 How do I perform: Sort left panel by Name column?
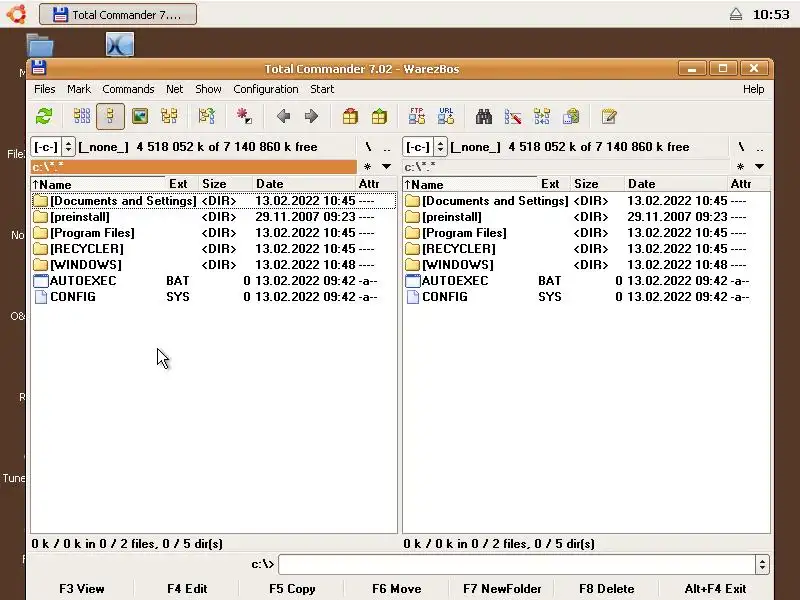click(x=98, y=184)
